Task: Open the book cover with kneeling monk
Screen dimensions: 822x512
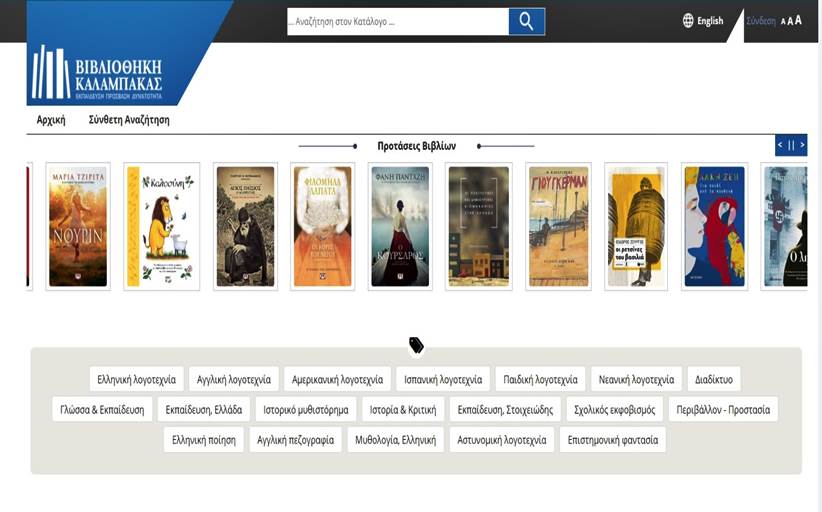Action: point(245,226)
